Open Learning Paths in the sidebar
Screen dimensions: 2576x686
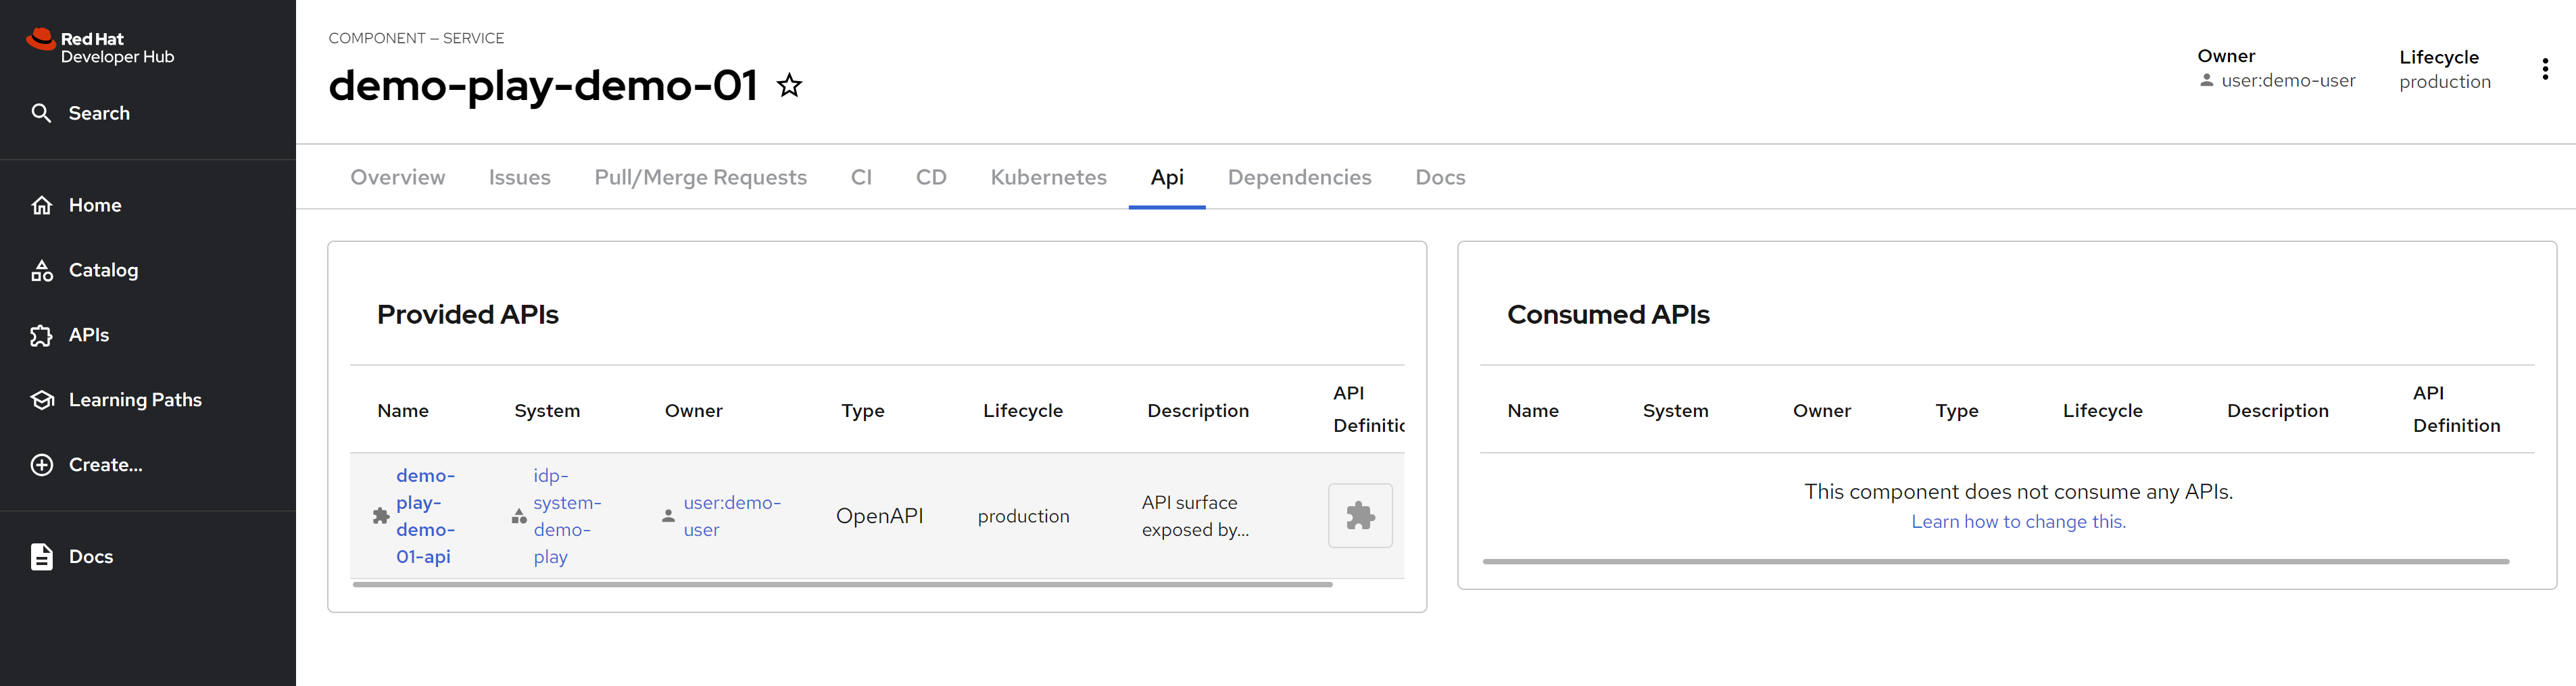[x=134, y=400]
